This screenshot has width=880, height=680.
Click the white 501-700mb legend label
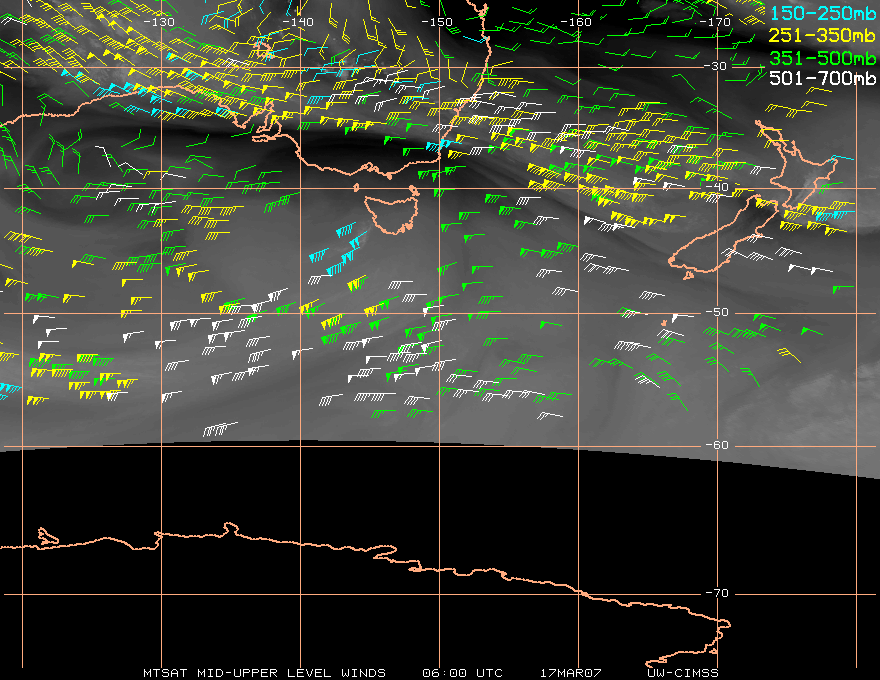pyautogui.click(x=822, y=78)
